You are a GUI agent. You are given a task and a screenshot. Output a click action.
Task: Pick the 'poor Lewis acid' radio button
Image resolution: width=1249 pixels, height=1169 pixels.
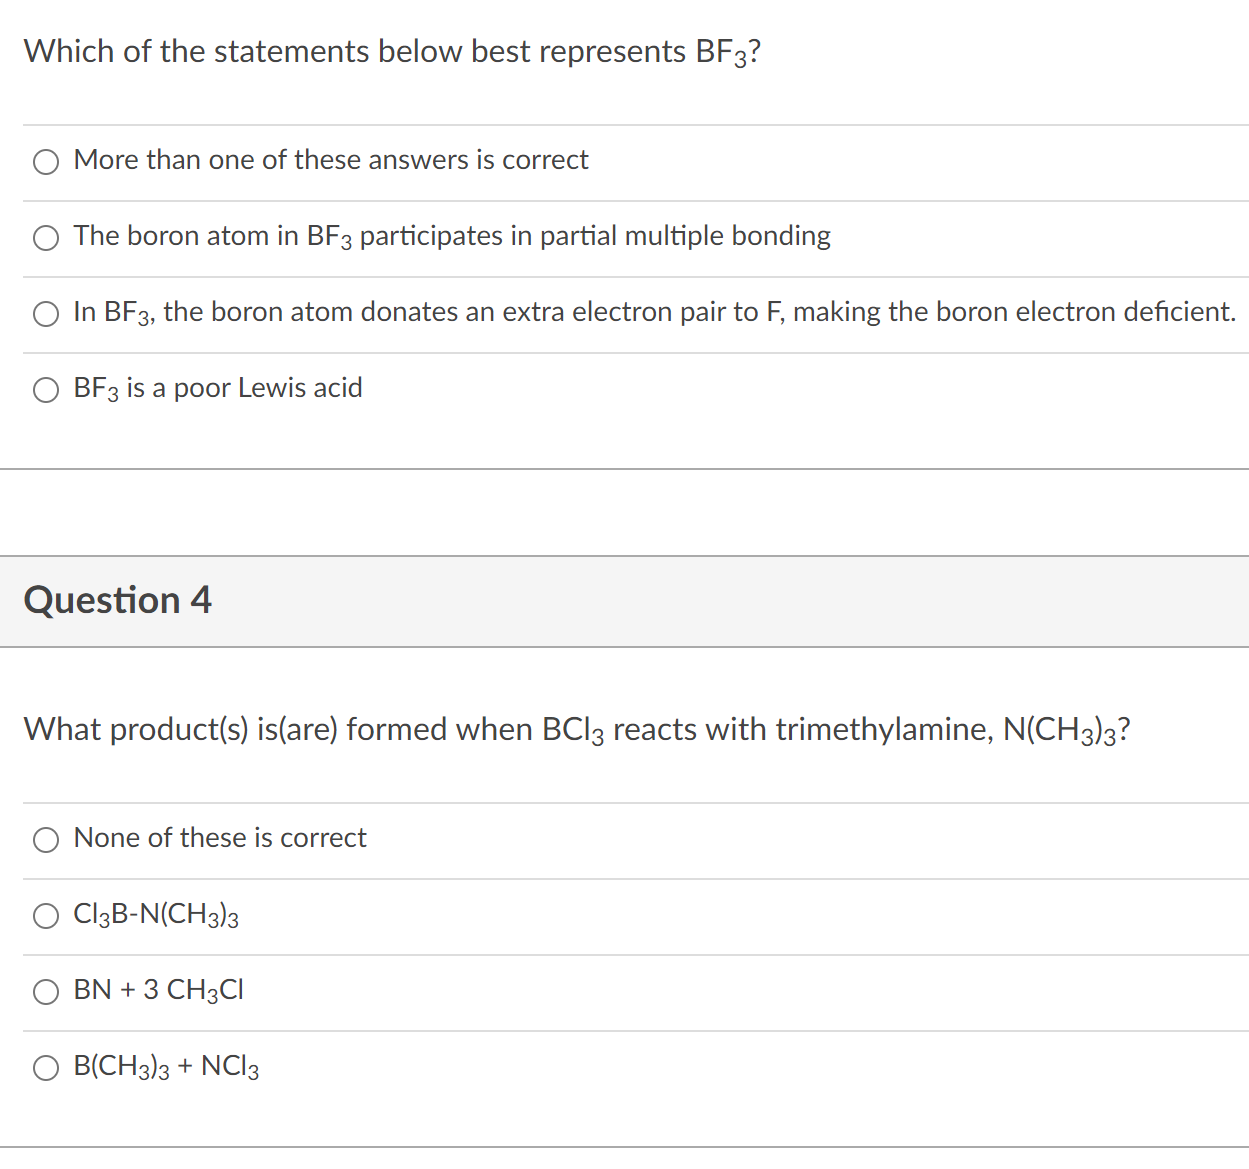[46, 390]
